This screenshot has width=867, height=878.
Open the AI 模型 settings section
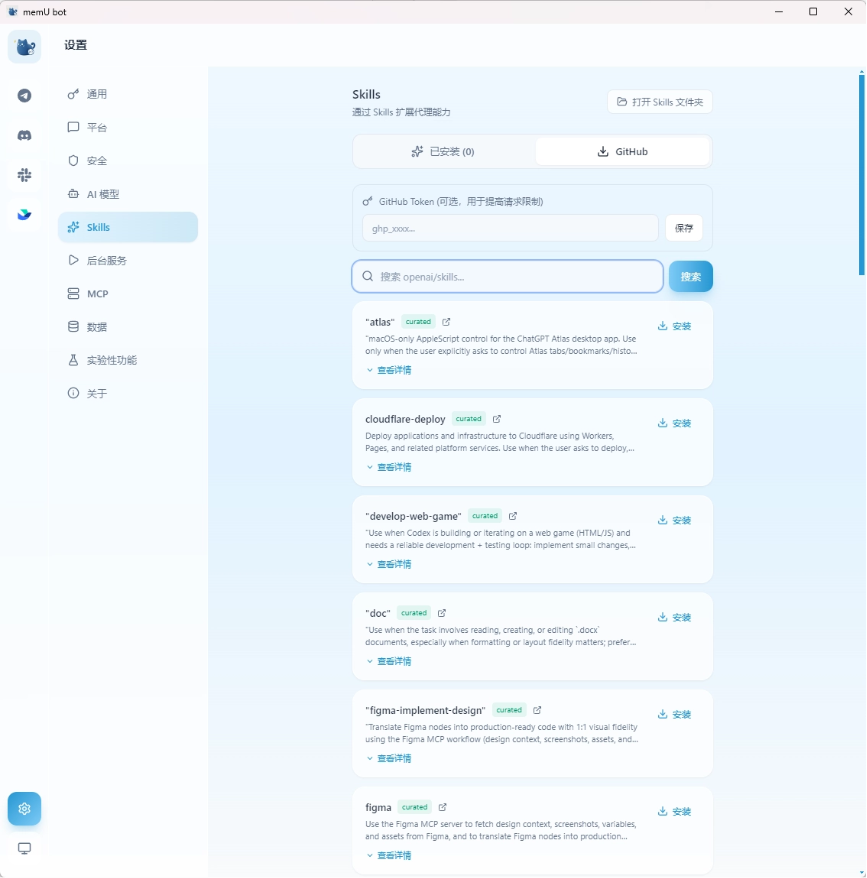tap(128, 194)
